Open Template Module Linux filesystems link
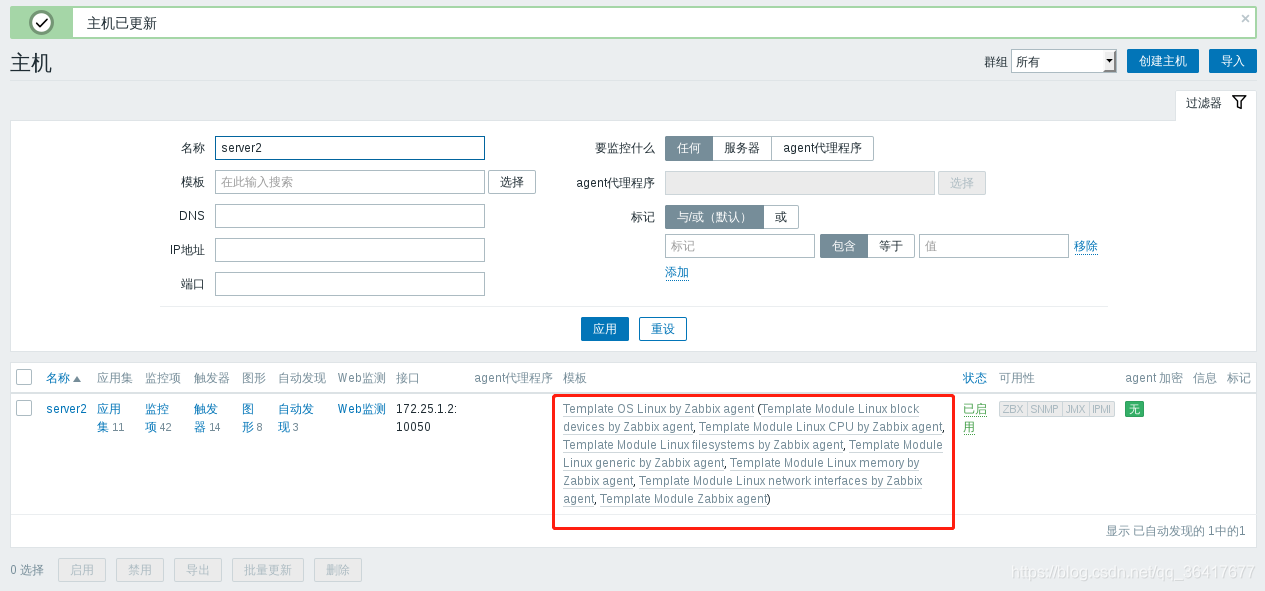1265x591 pixels. click(703, 445)
